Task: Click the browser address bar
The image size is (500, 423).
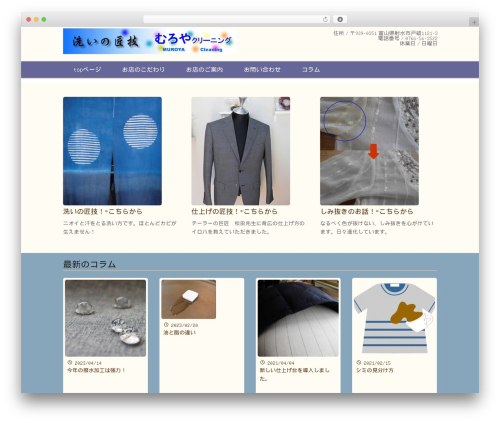Action: 237,19
